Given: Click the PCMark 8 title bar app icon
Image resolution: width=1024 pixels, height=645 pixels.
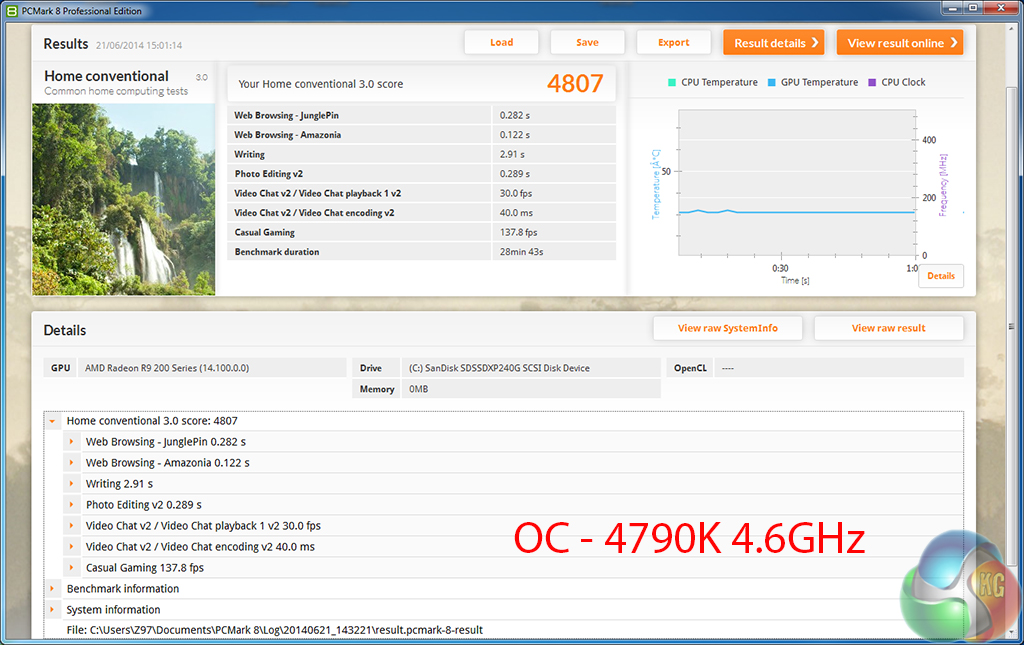Looking at the screenshot, I should point(12,10).
